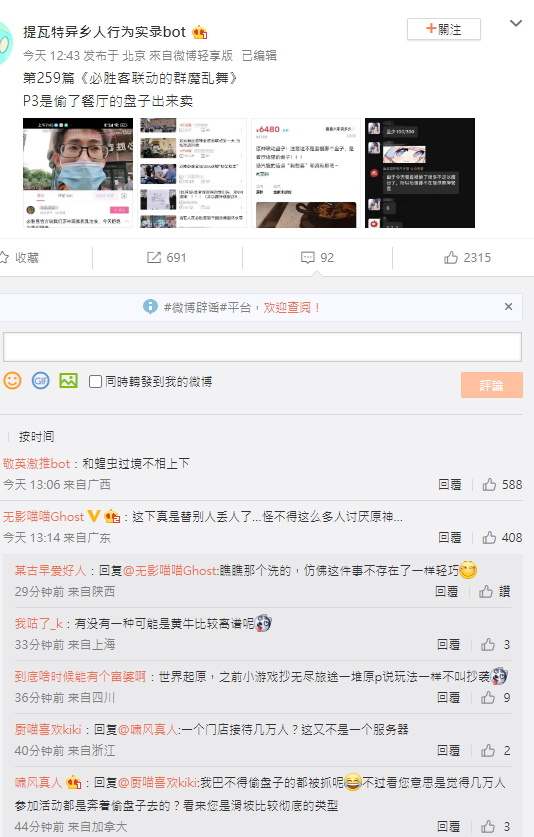The width and height of the screenshot is (534, 837).
Task: Click 收藏 to favorite the post
Action: point(20,258)
